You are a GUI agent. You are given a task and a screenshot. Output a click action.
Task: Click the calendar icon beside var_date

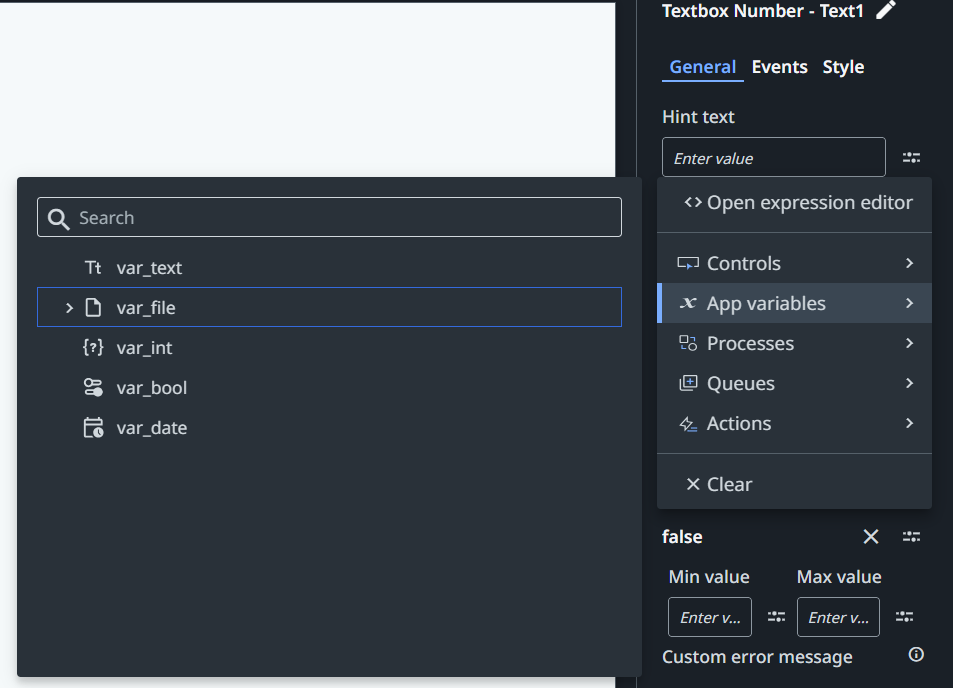[92, 427]
